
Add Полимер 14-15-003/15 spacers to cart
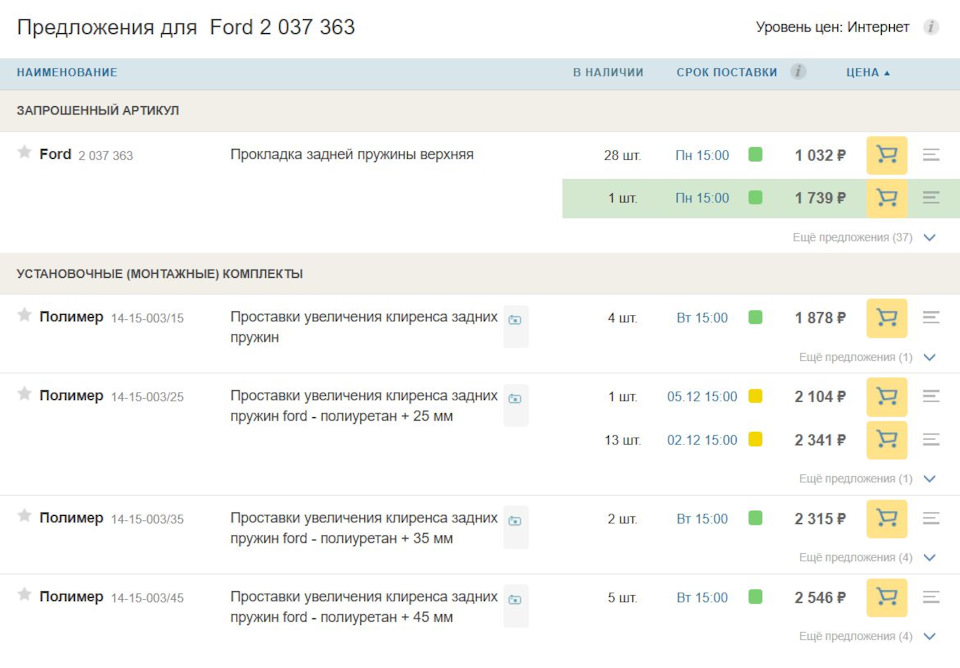(886, 318)
